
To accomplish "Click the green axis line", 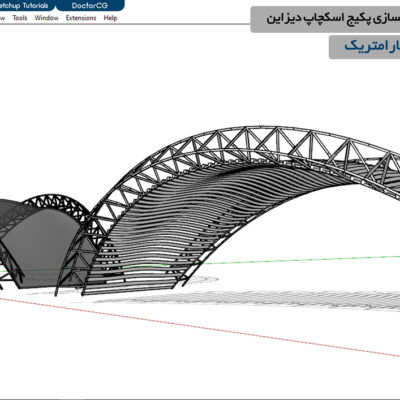I will (300, 260).
